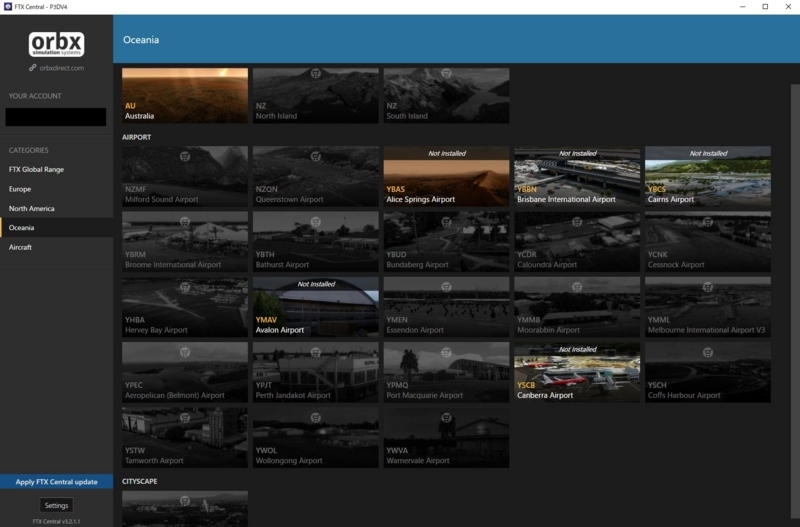Click the CITYSCAPE section heading
Screen dimensions: 800x527
(x=139, y=481)
